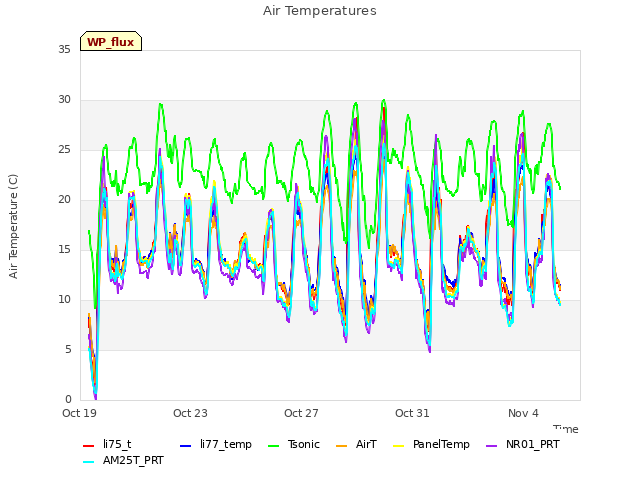
Task: Click the Nov 4 x-axis tick label
Action: tap(523, 413)
